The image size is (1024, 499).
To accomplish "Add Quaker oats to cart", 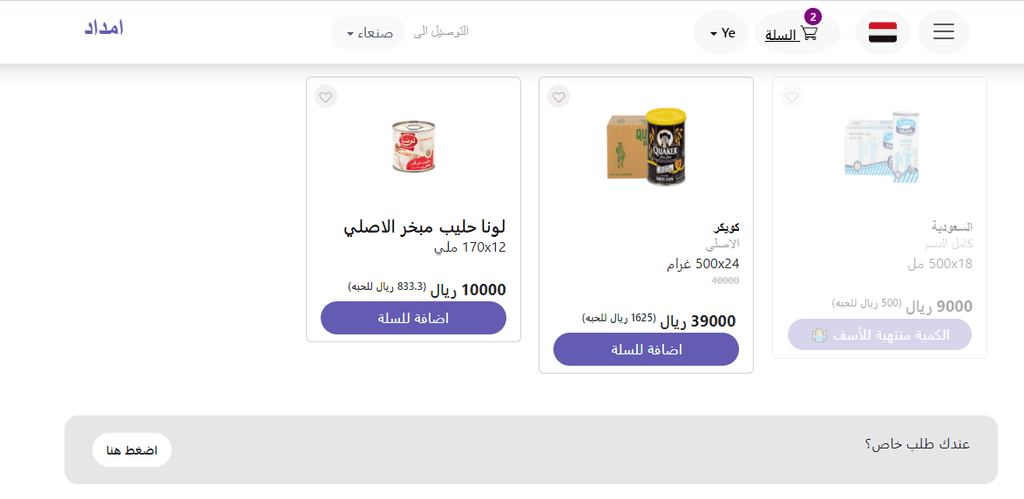I will tap(646, 349).
